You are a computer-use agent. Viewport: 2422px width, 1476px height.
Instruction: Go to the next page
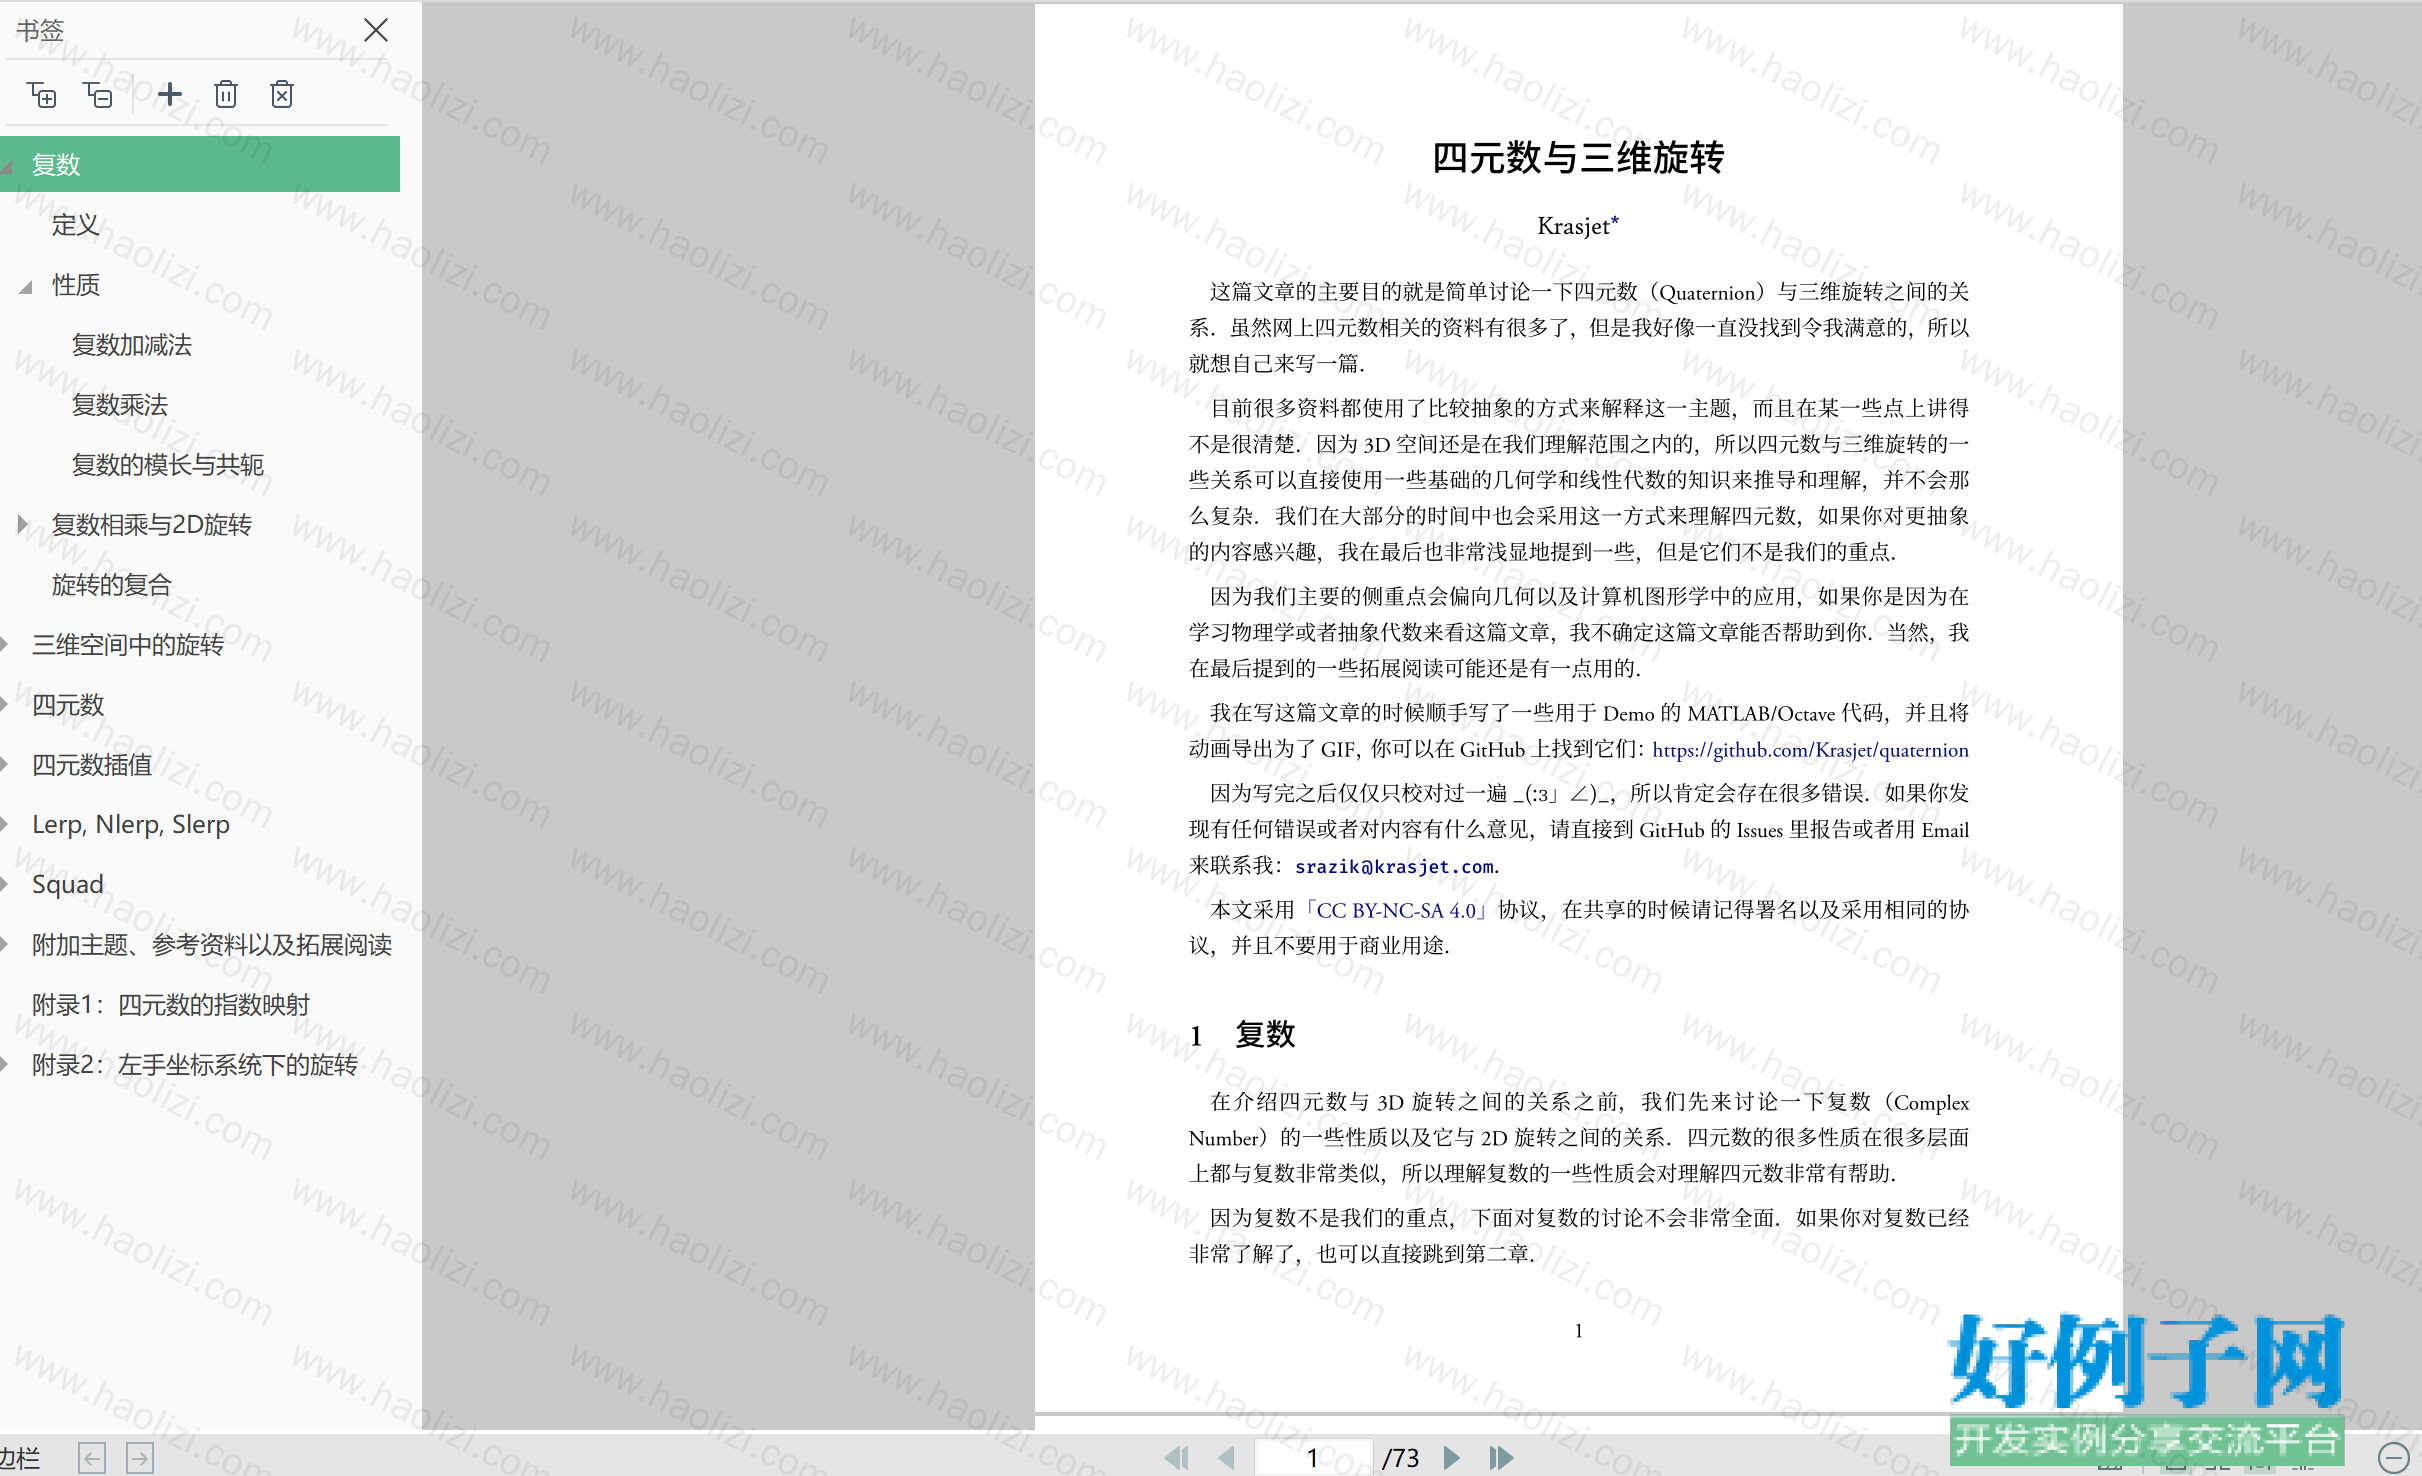click(1452, 1458)
